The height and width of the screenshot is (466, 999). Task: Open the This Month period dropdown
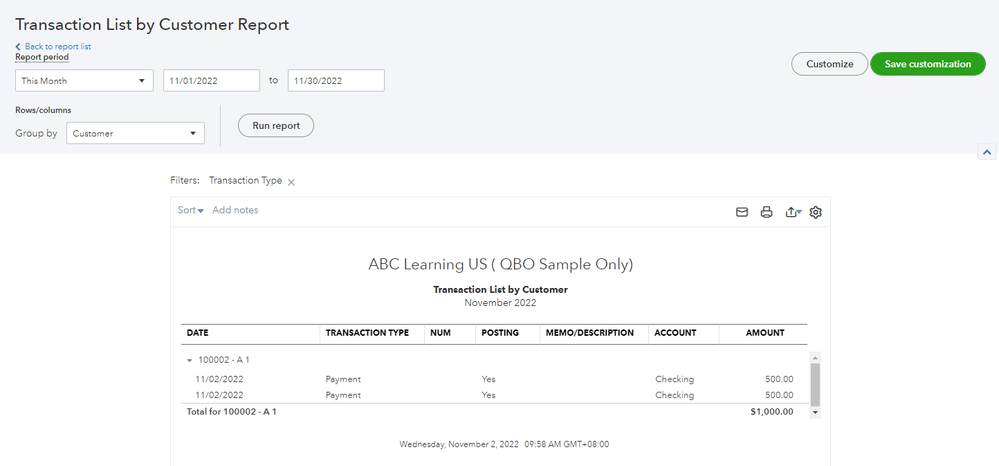pos(84,81)
